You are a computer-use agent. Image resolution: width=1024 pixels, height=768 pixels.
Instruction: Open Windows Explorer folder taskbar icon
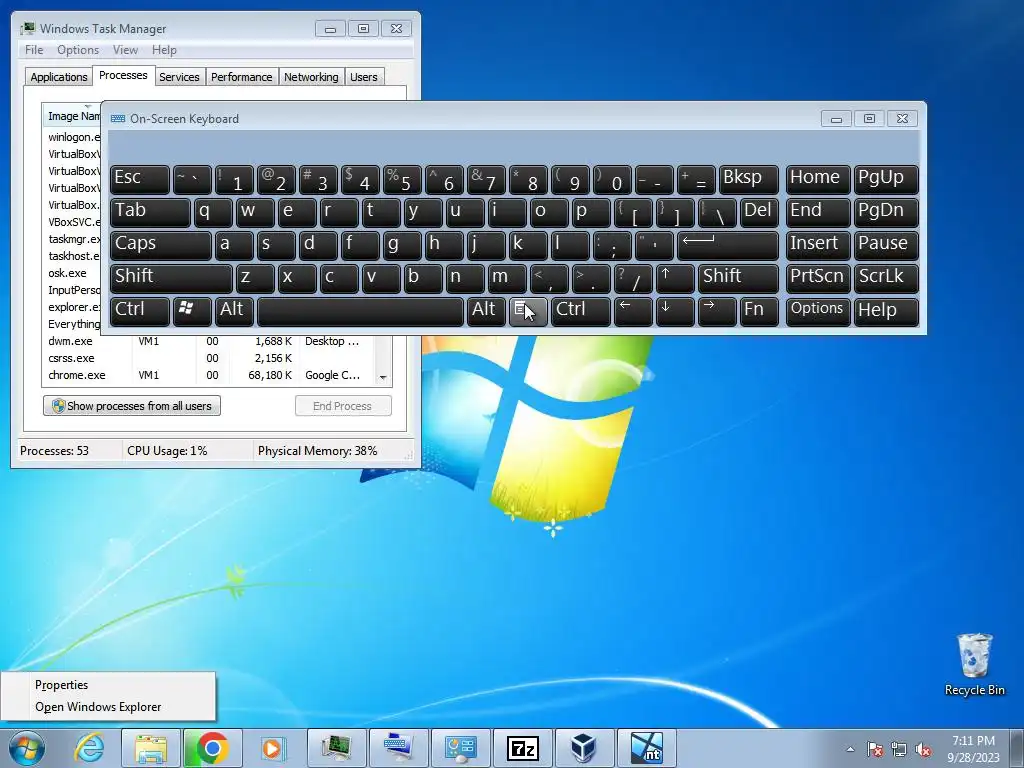tap(151, 748)
